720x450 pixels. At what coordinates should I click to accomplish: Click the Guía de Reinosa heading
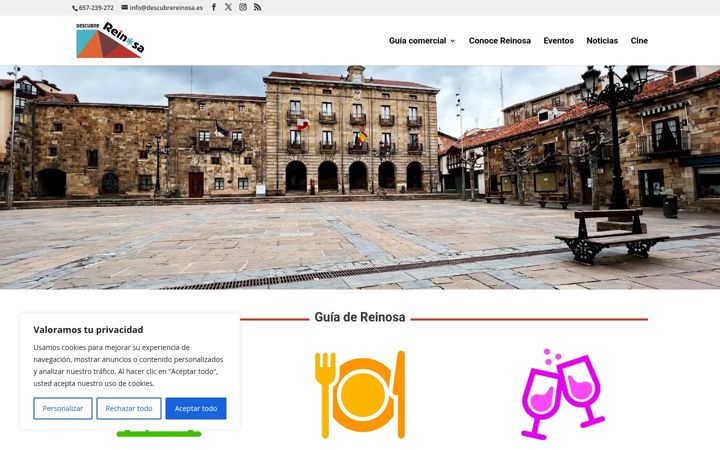(360, 317)
